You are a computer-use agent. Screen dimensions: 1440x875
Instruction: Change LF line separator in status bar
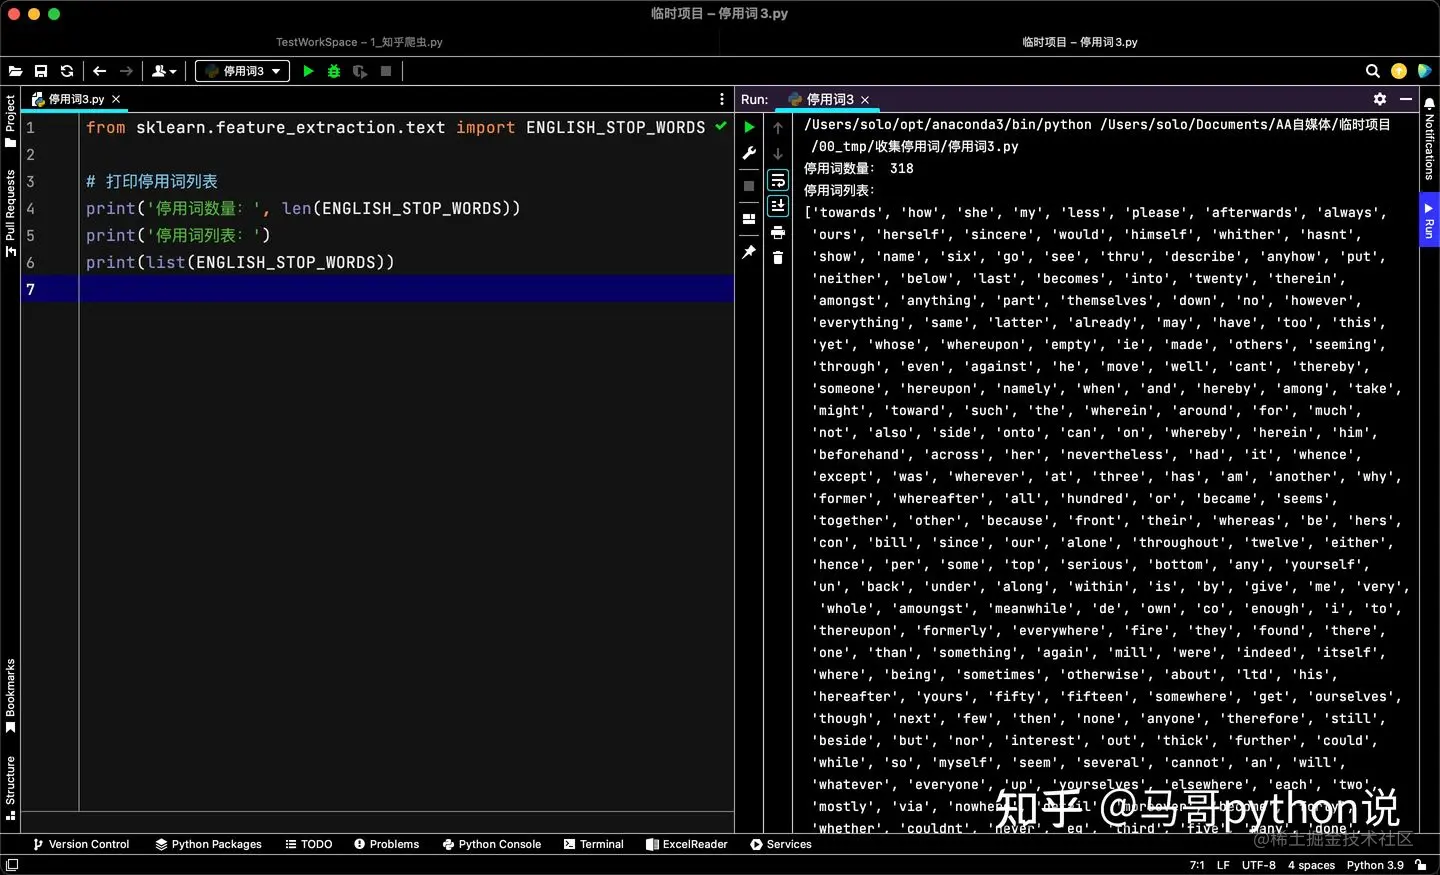click(1223, 866)
